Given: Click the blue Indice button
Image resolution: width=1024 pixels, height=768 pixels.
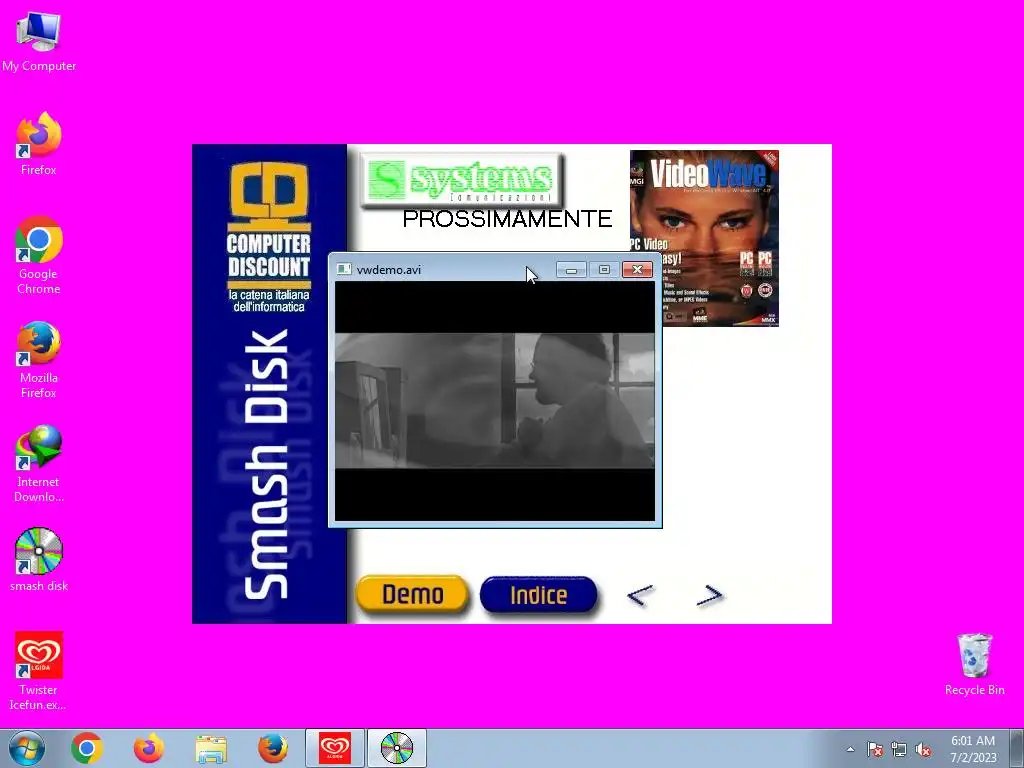Looking at the screenshot, I should 538,594.
